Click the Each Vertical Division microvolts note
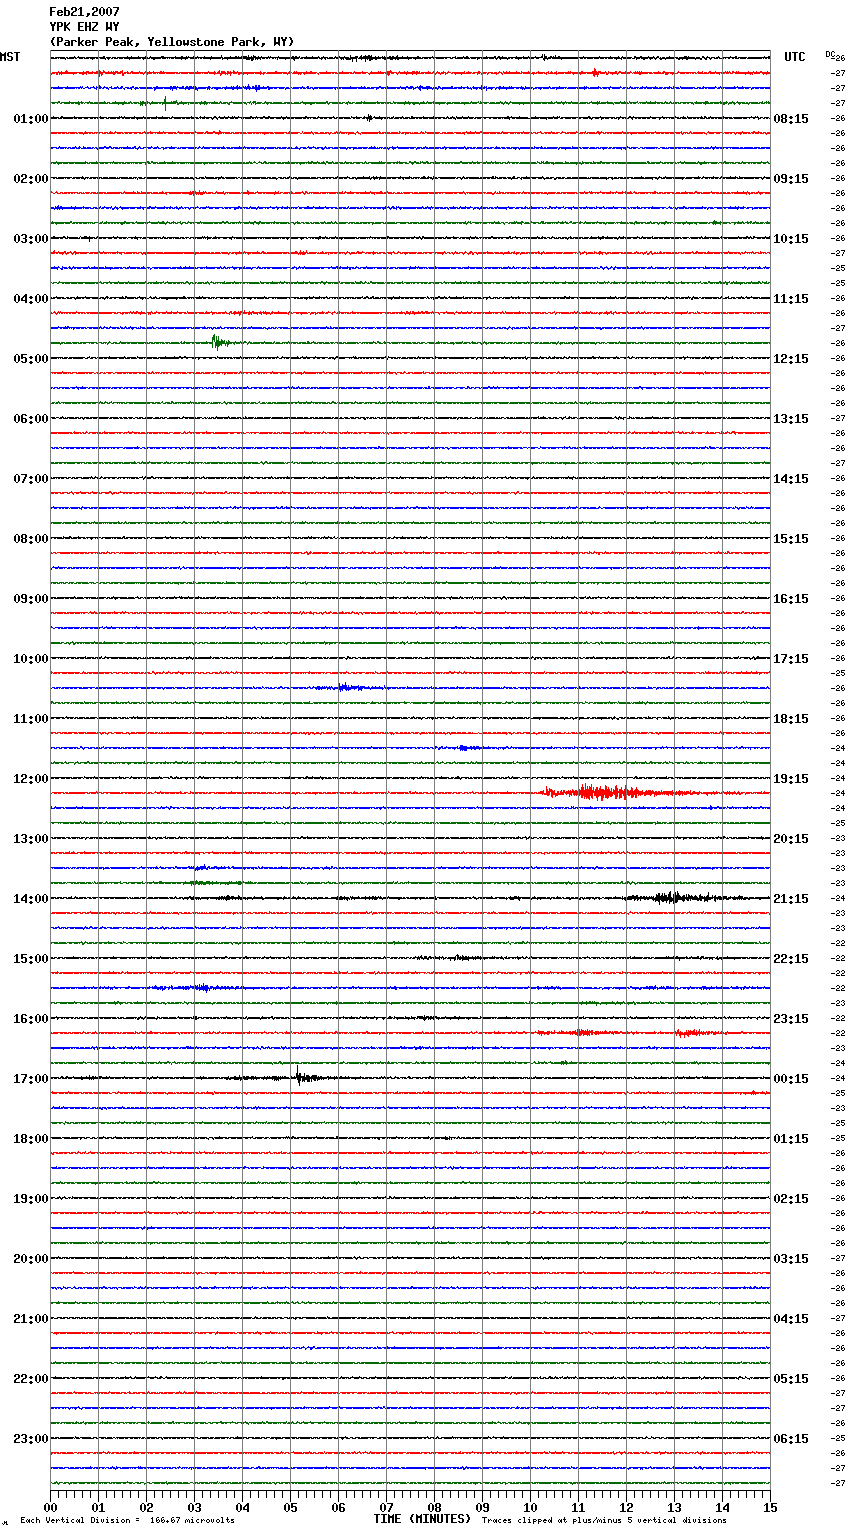This screenshot has height=1534, width=850. (127, 1521)
